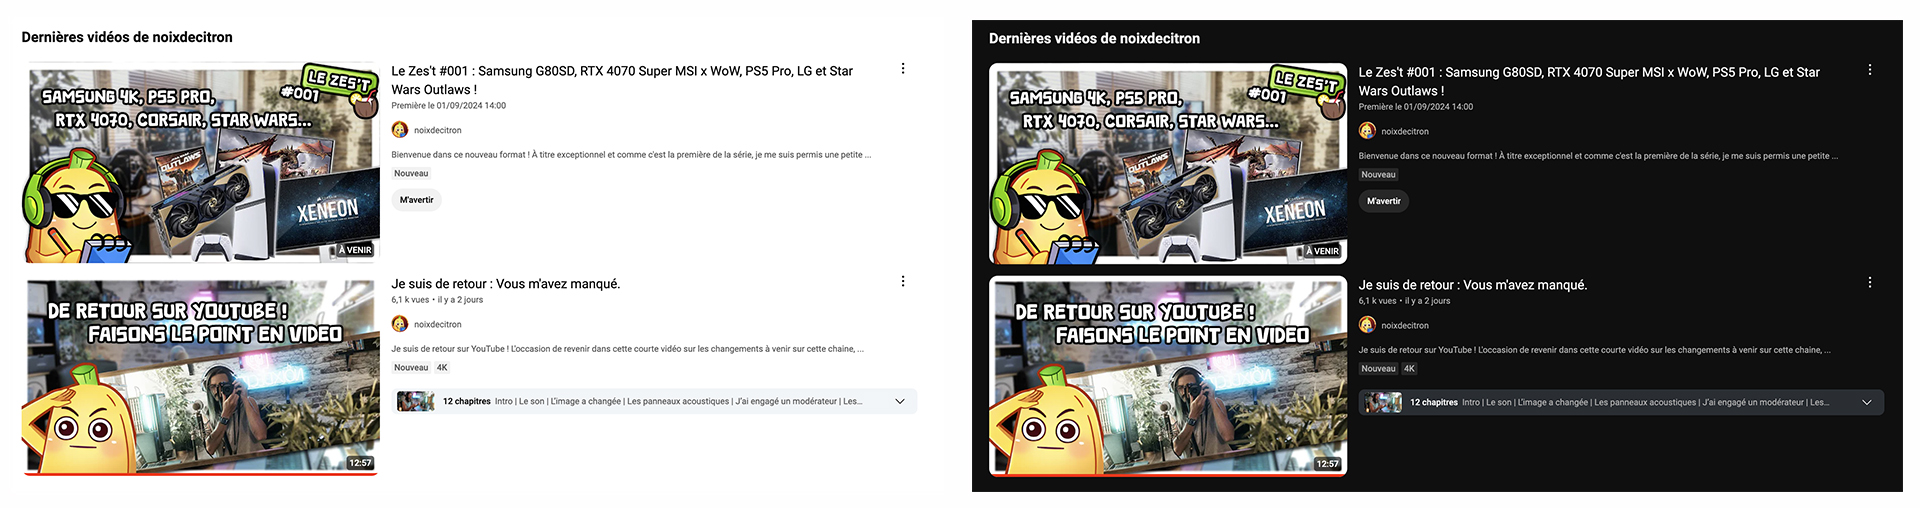Click 12:57 duration badge, dark theme
This screenshot has height=508, width=1920.
pyautogui.click(x=1327, y=464)
